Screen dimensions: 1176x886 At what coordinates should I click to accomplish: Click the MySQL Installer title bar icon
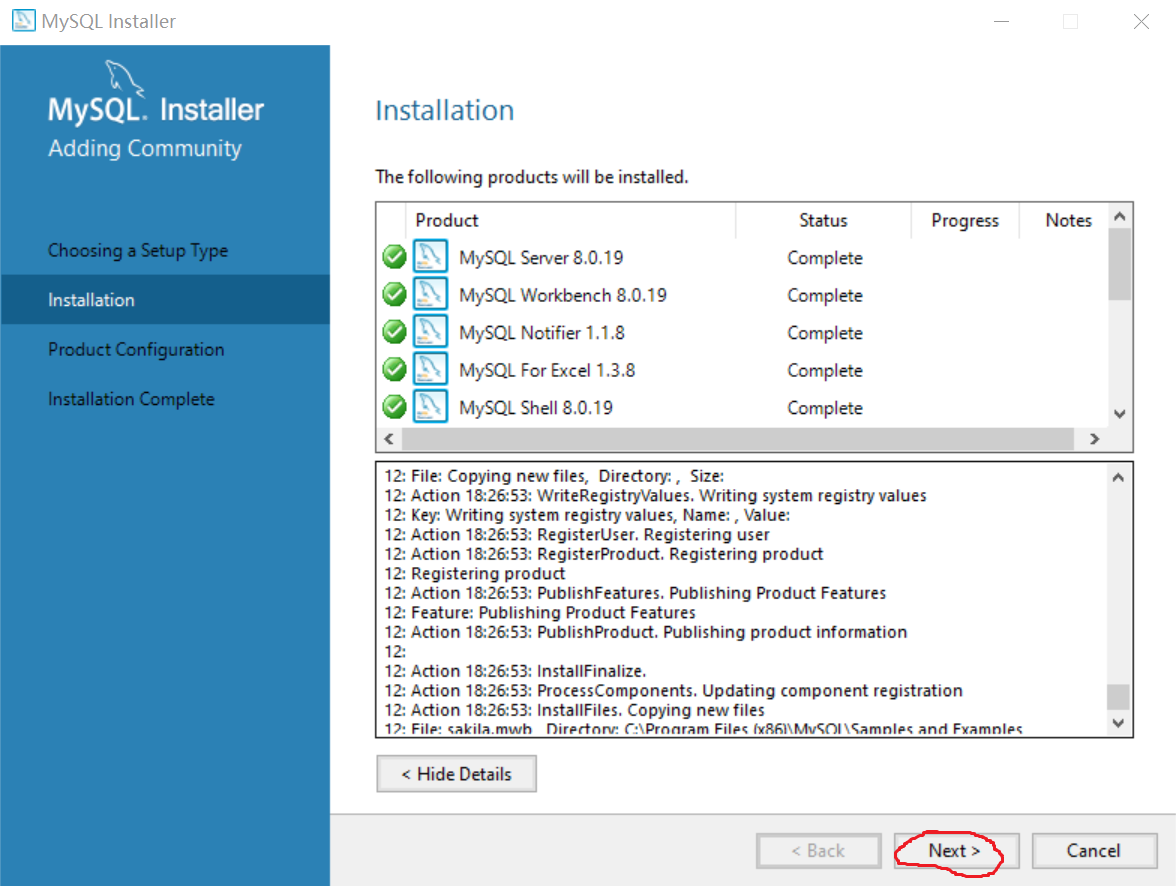click(x=23, y=20)
